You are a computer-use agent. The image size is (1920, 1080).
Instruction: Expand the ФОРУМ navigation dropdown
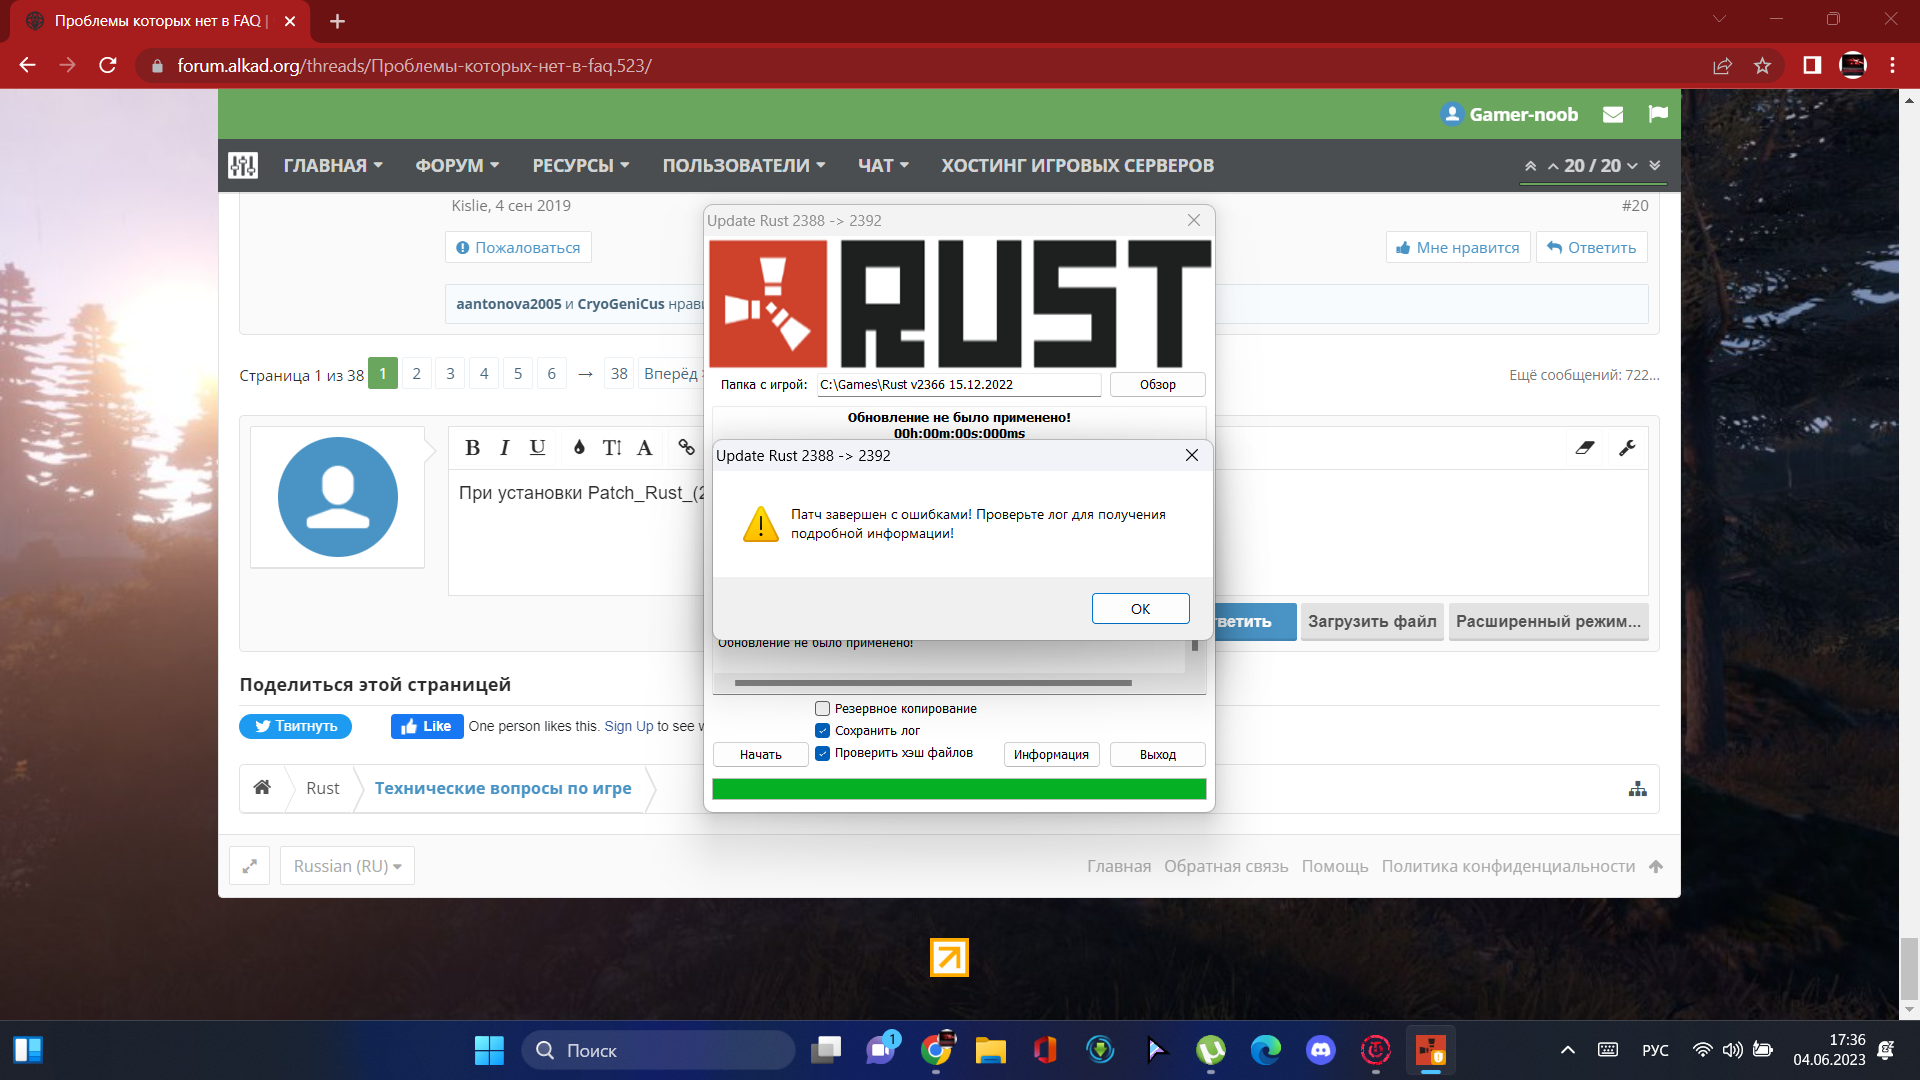coord(457,166)
